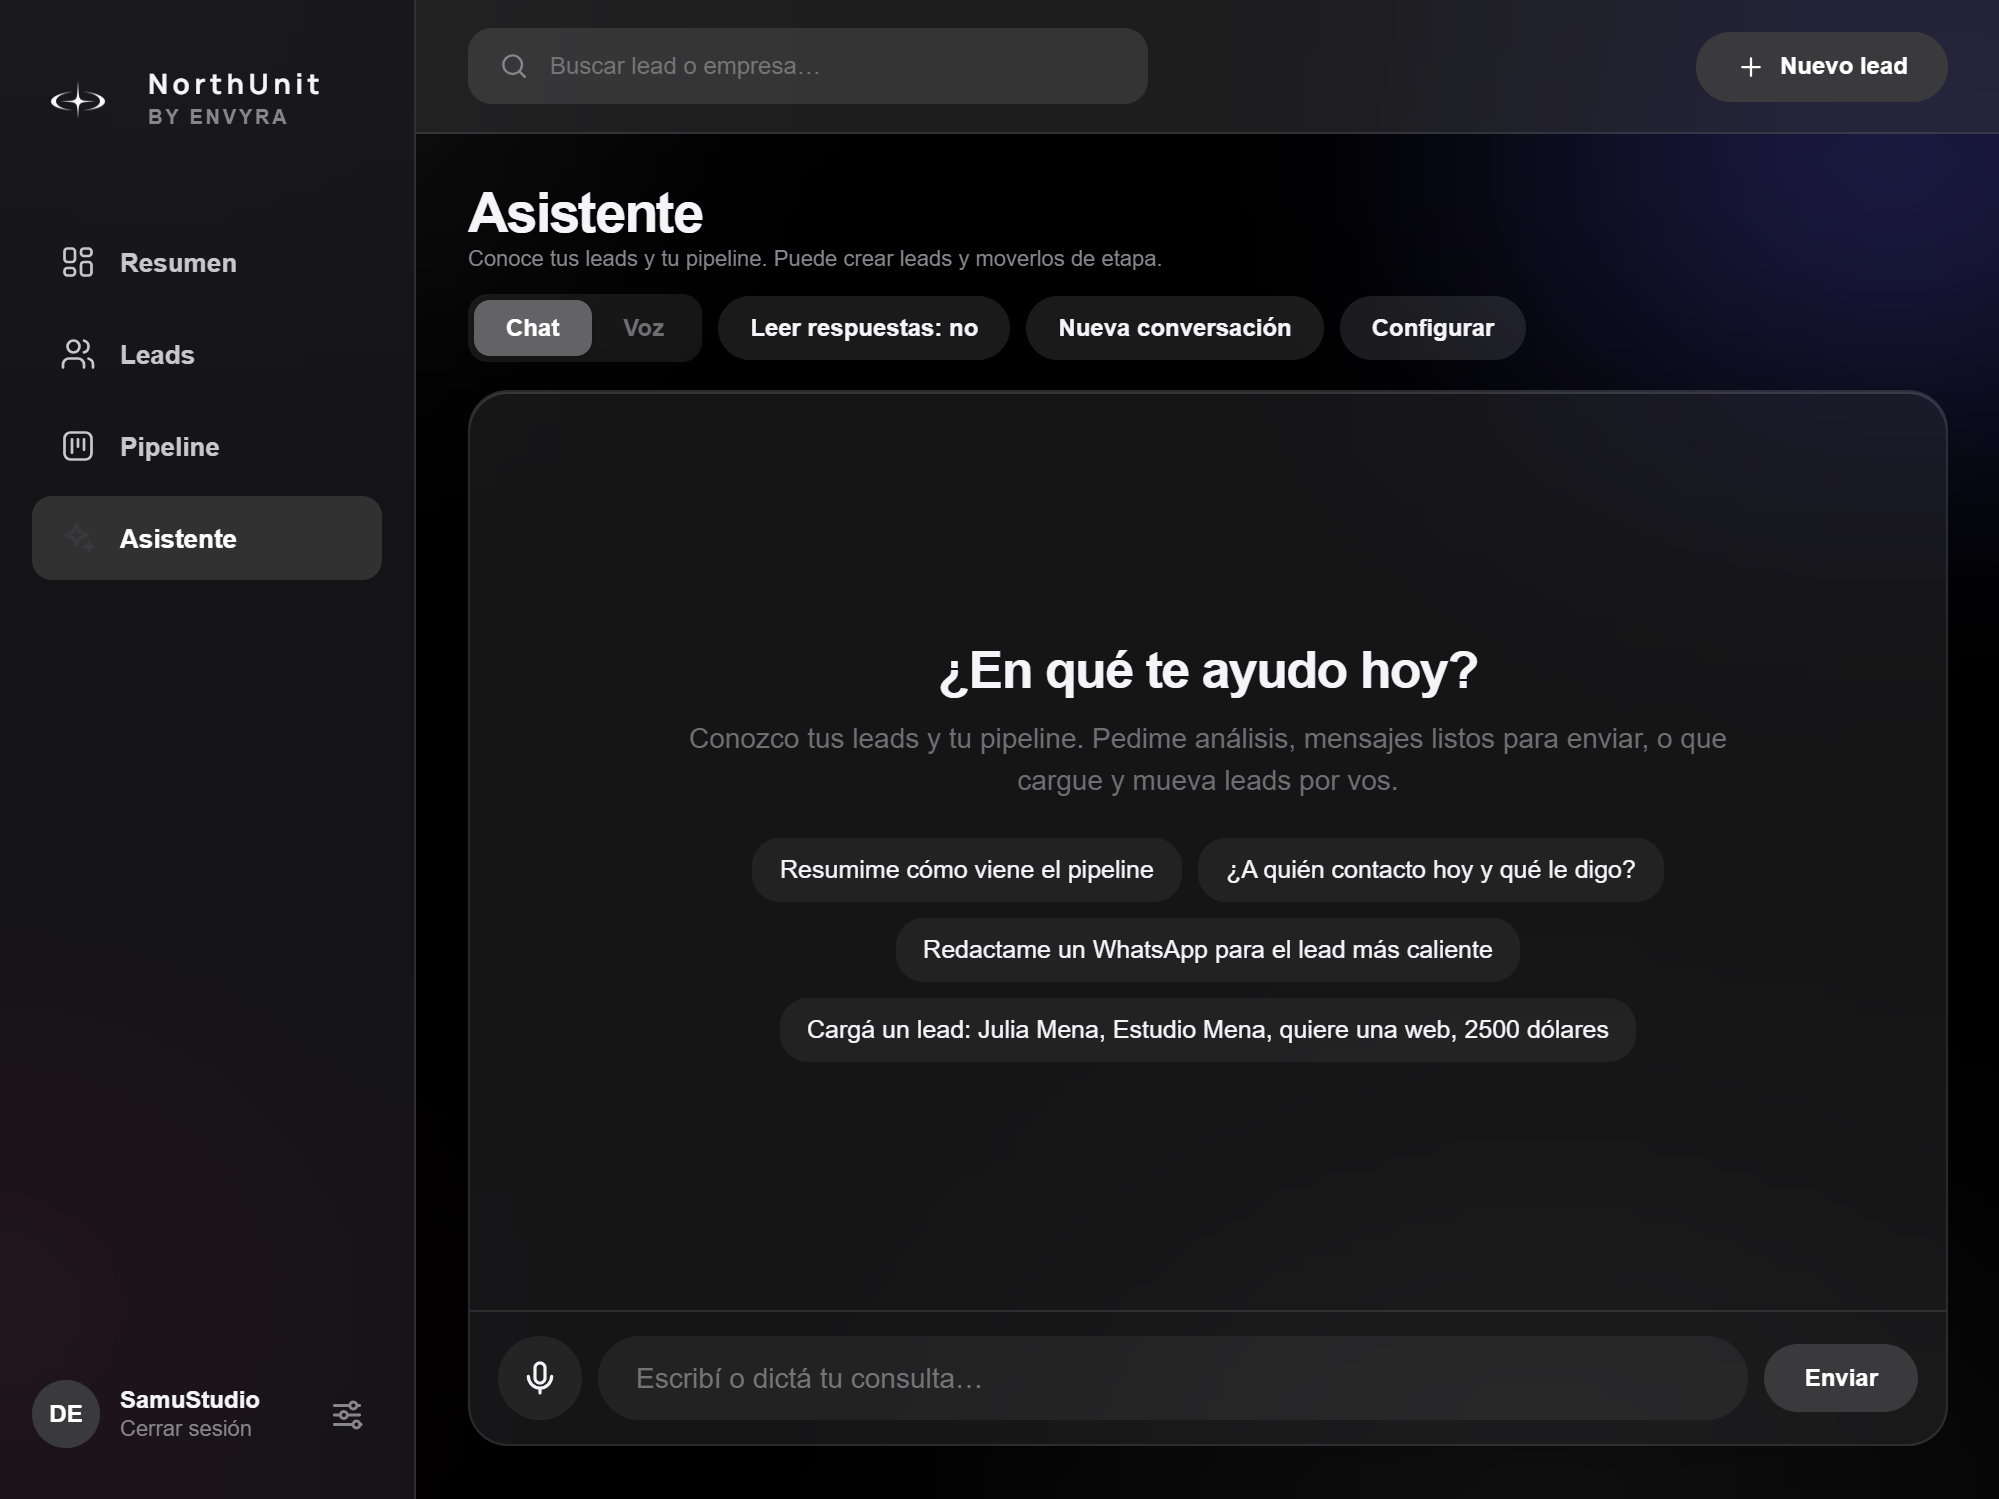
Task: Open the Pipeline section
Action: (x=207, y=447)
